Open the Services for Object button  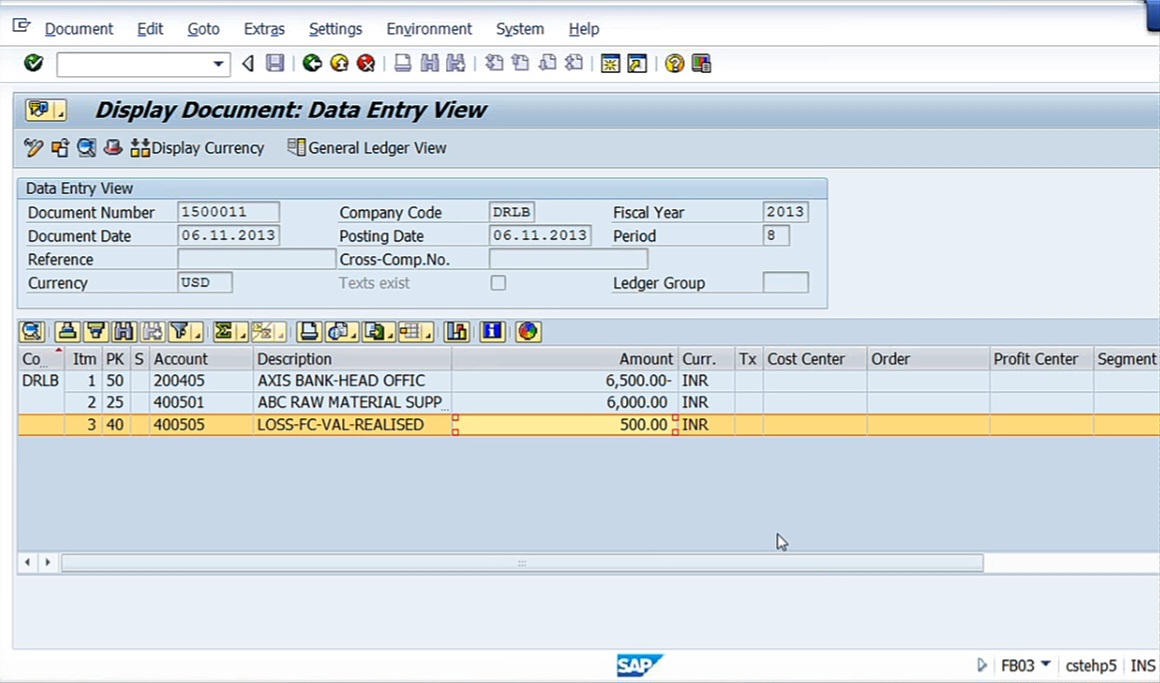[45, 110]
